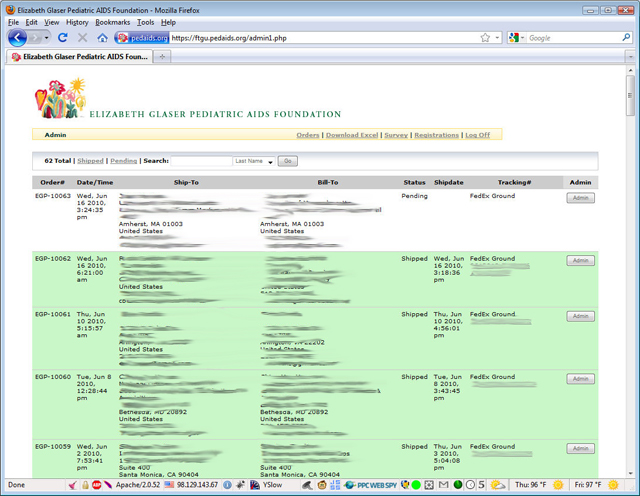Open PPC Web Spy in status bar
The height and width of the screenshot is (496, 640).
click(370, 485)
